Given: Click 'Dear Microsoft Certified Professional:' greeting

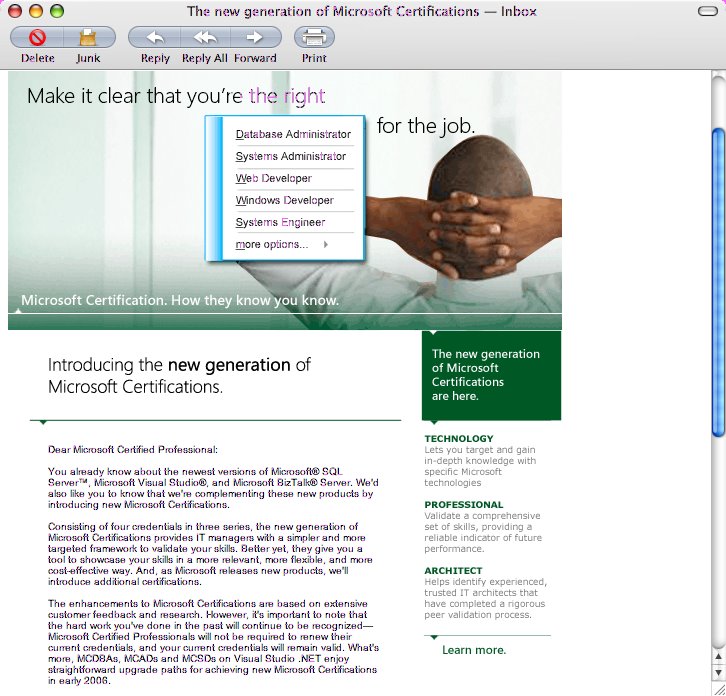Looking at the screenshot, I should click(133, 450).
